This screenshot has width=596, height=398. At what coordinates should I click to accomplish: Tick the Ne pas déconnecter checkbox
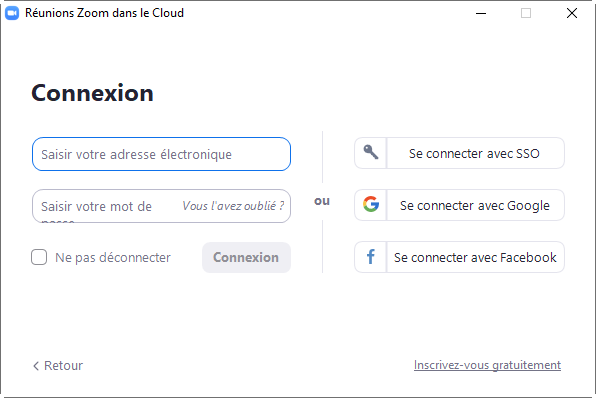(39, 257)
